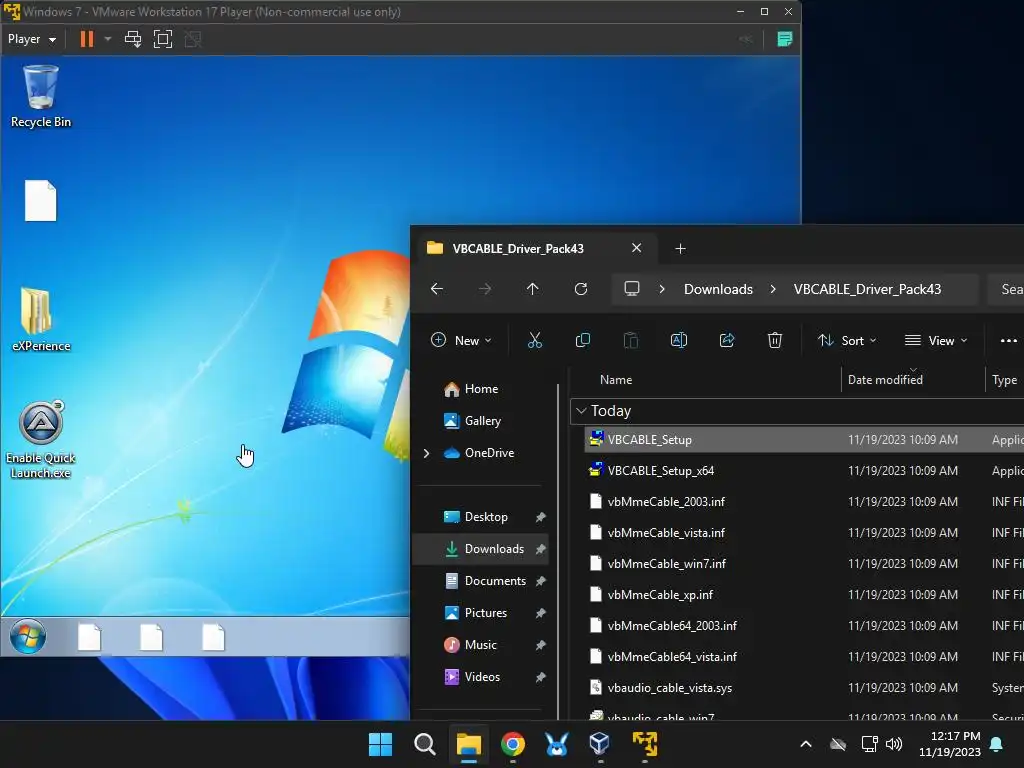Screen dimensions: 1024x768
Task: Open the See more (three dots) menu
Action: coord(1008,340)
